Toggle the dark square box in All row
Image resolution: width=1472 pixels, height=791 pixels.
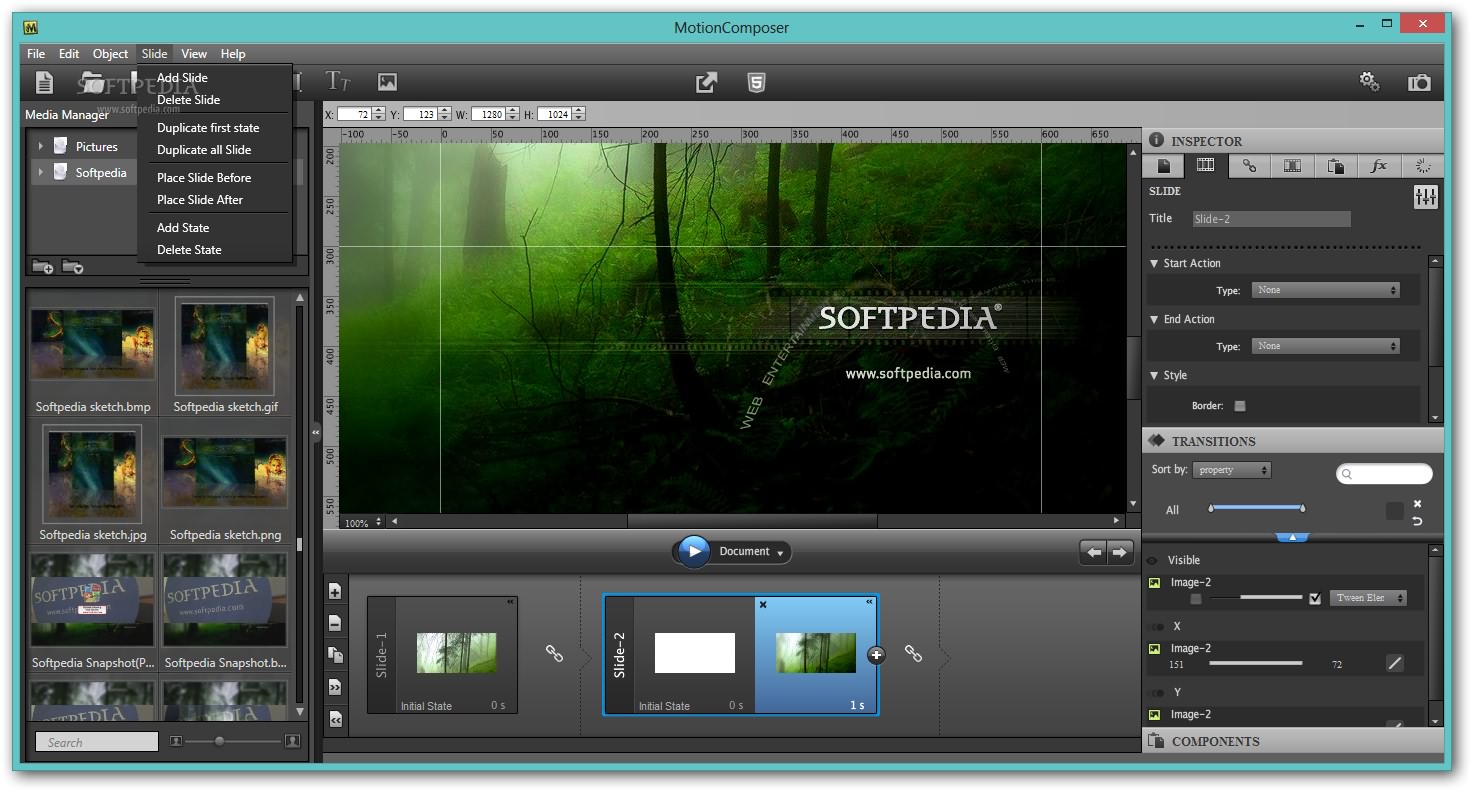coord(1394,511)
